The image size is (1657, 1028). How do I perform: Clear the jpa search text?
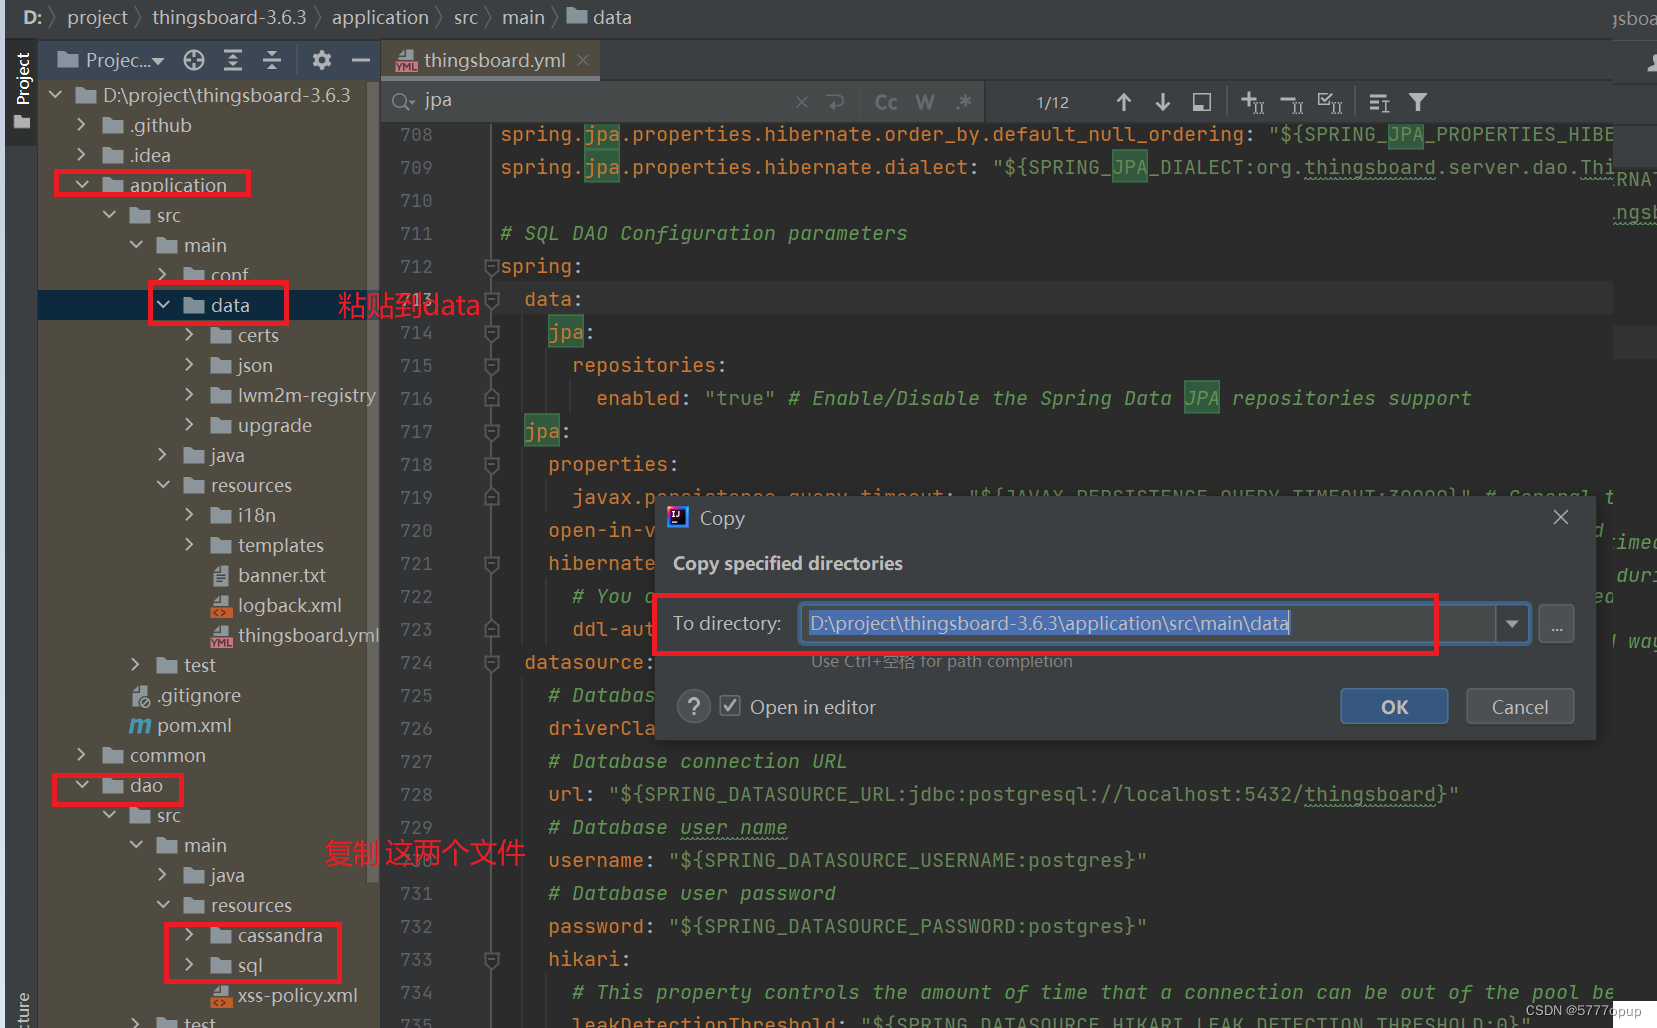tap(802, 102)
